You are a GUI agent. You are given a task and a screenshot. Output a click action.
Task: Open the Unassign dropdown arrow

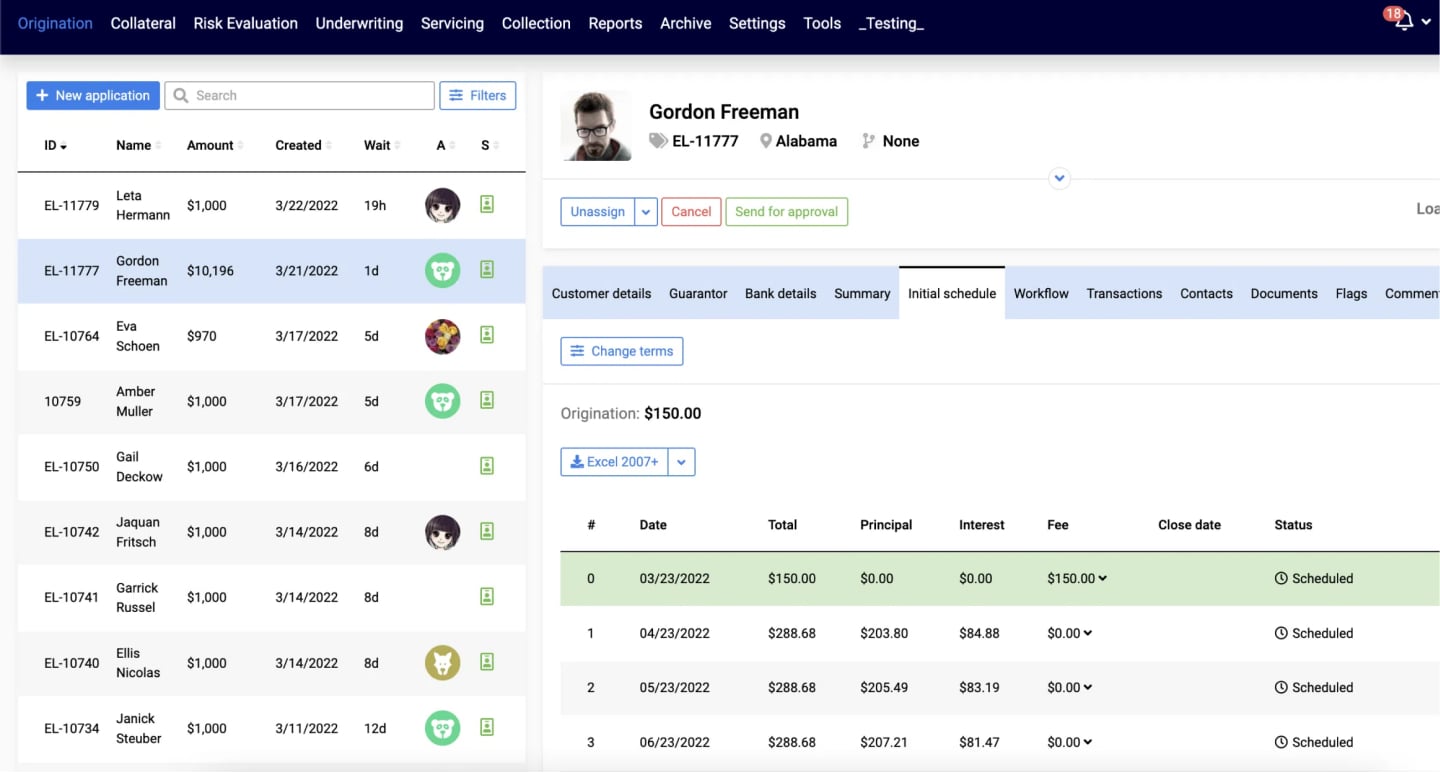[x=646, y=212]
